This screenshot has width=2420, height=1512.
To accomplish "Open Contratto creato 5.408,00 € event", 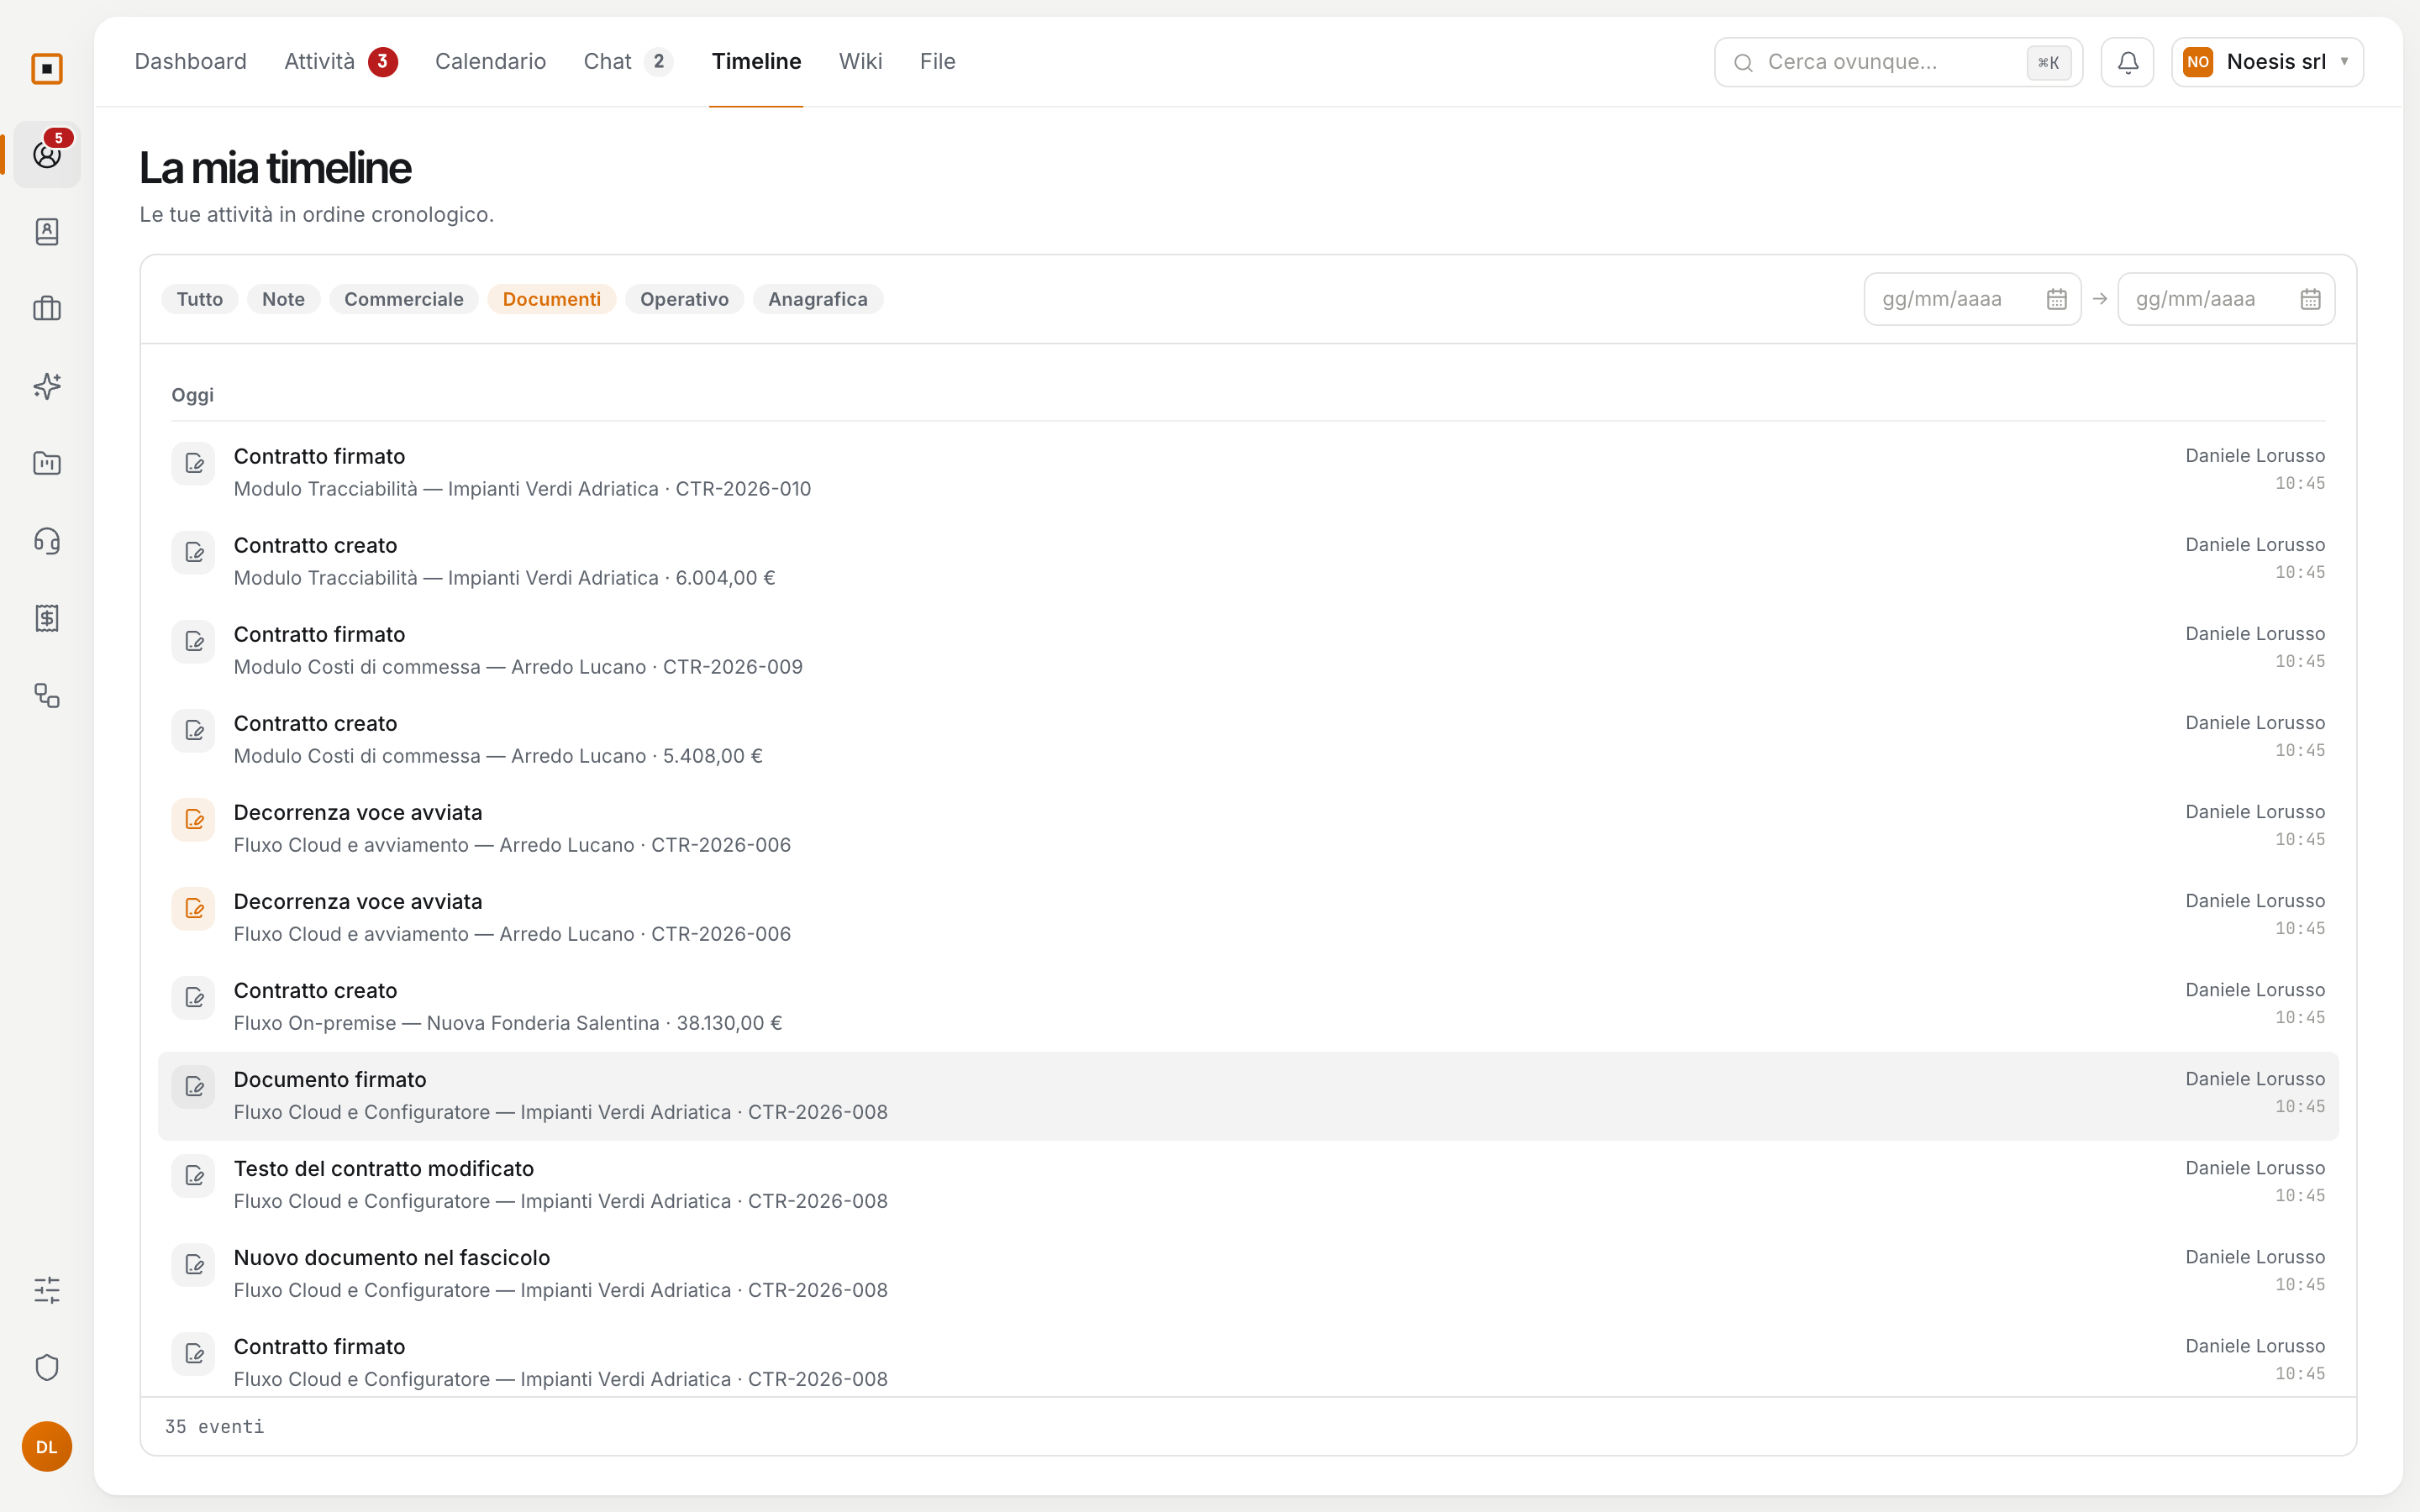I will pos(1248,739).
